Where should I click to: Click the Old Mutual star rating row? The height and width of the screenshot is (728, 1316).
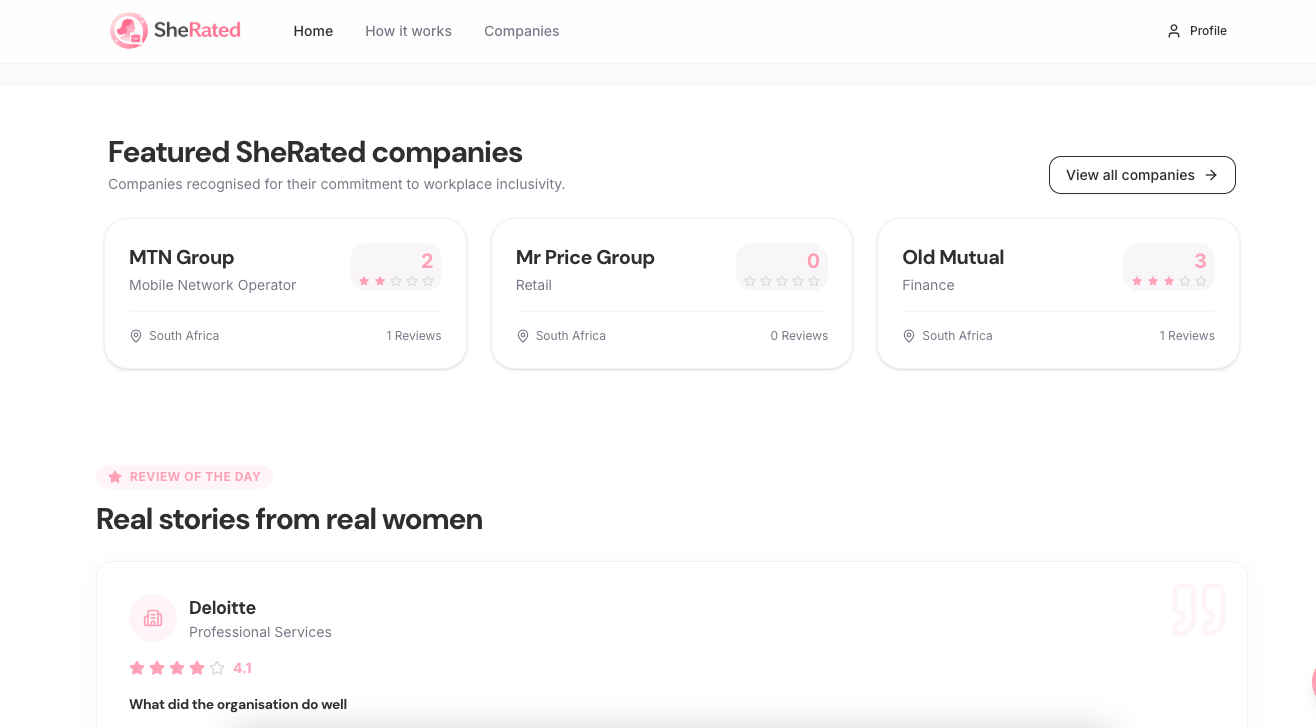1169,282
